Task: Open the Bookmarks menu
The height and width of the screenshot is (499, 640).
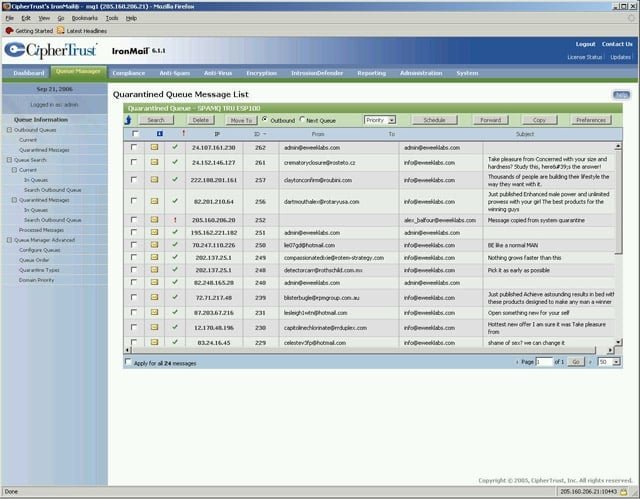Action: point(84,18)
